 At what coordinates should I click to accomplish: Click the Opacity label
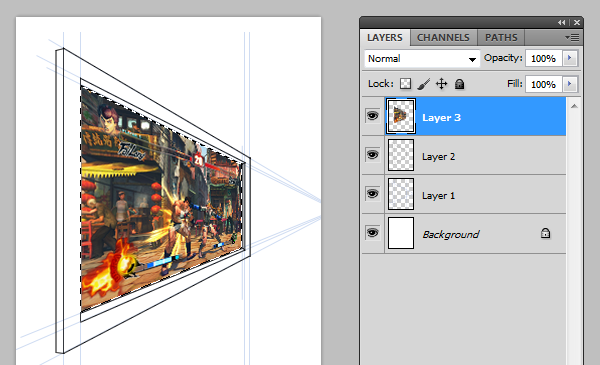tap(503, 58)
